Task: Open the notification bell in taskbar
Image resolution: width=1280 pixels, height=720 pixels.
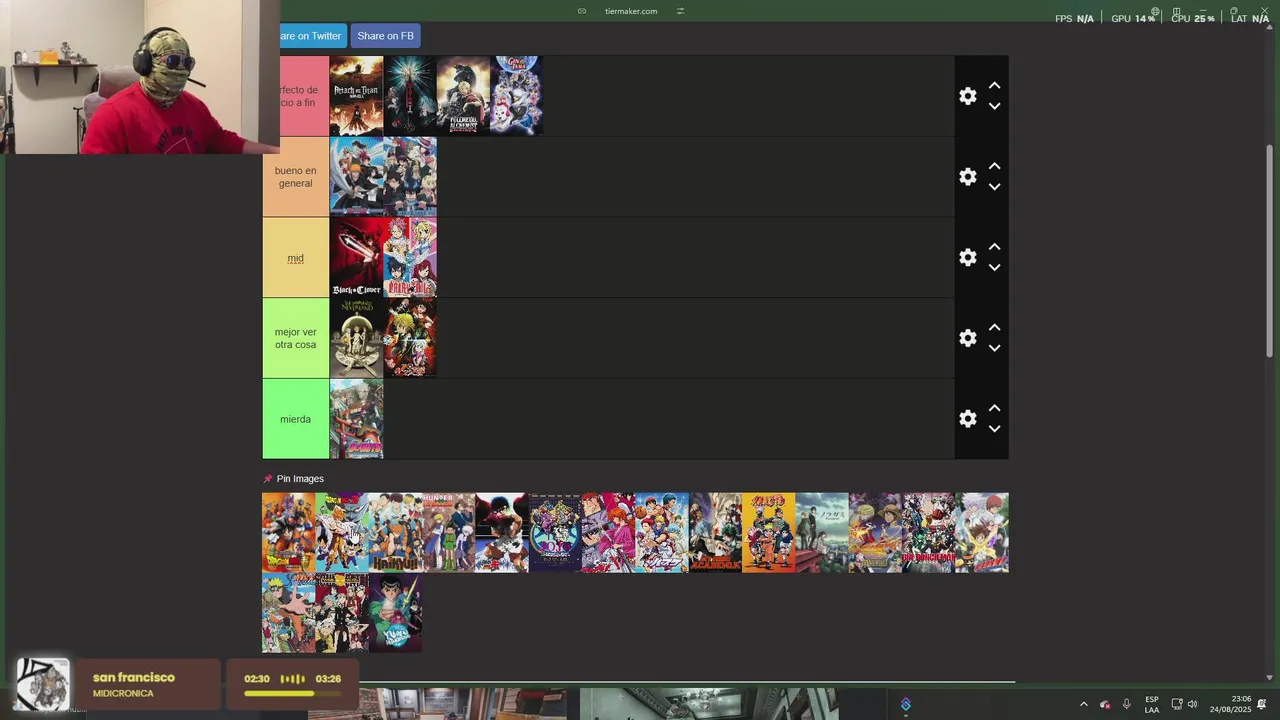Action: tap(1262, 704)
